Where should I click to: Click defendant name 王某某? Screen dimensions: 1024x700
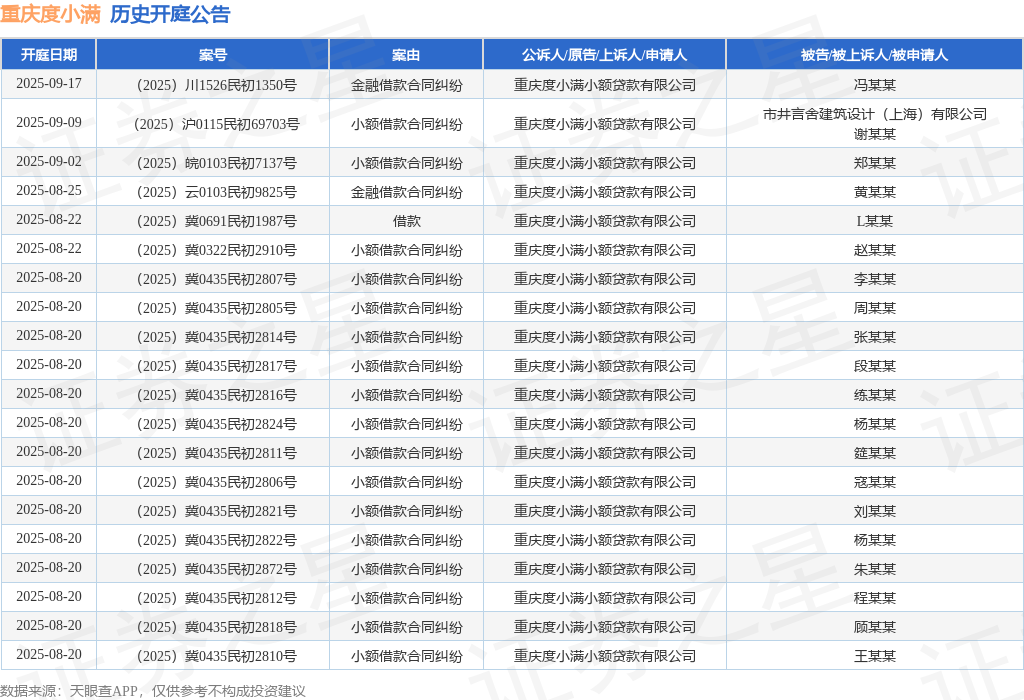pyautogui.click(x=874, y=656)
